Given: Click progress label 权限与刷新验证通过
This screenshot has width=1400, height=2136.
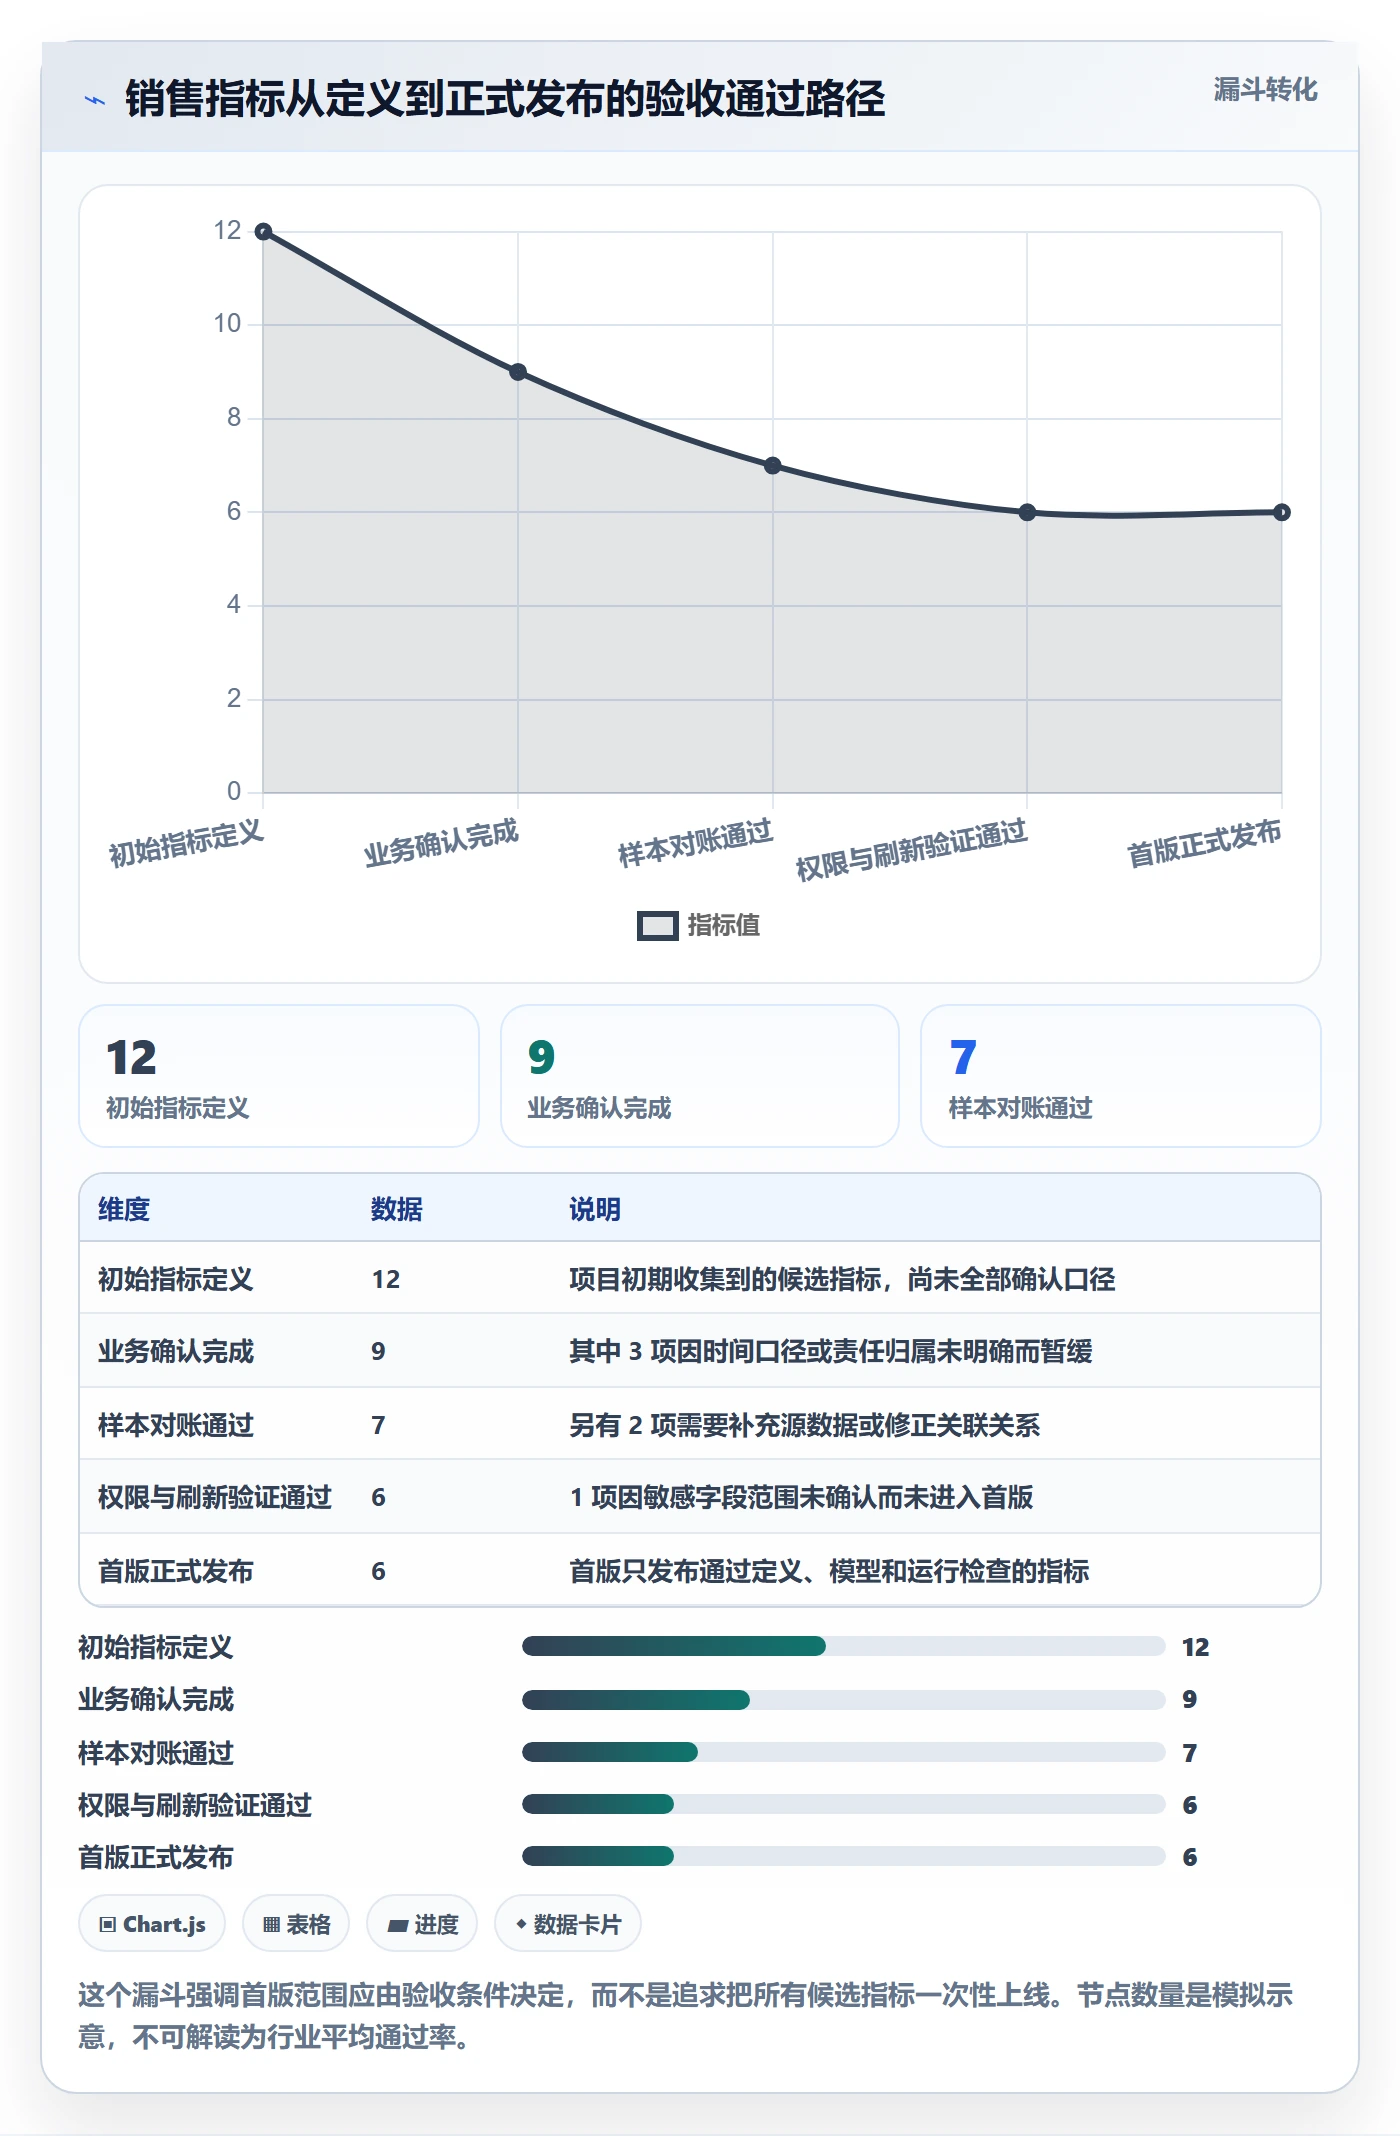Looking at the screenshot, I should tap(195, 1805).
